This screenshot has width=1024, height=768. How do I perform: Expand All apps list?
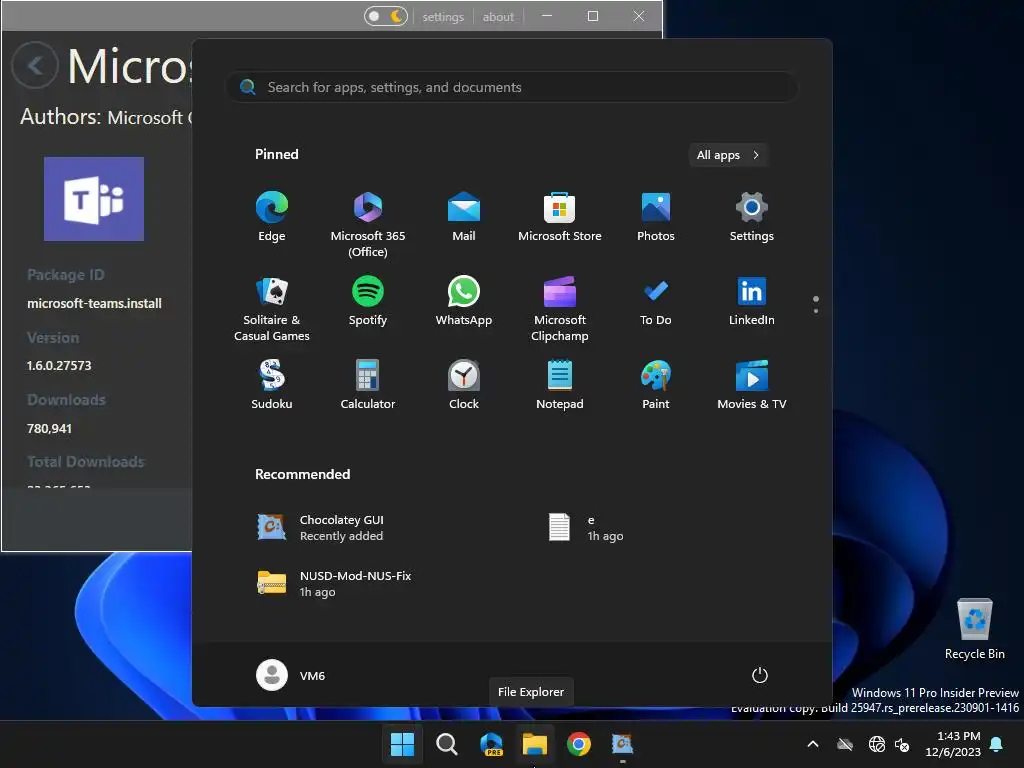coord(728,155)
